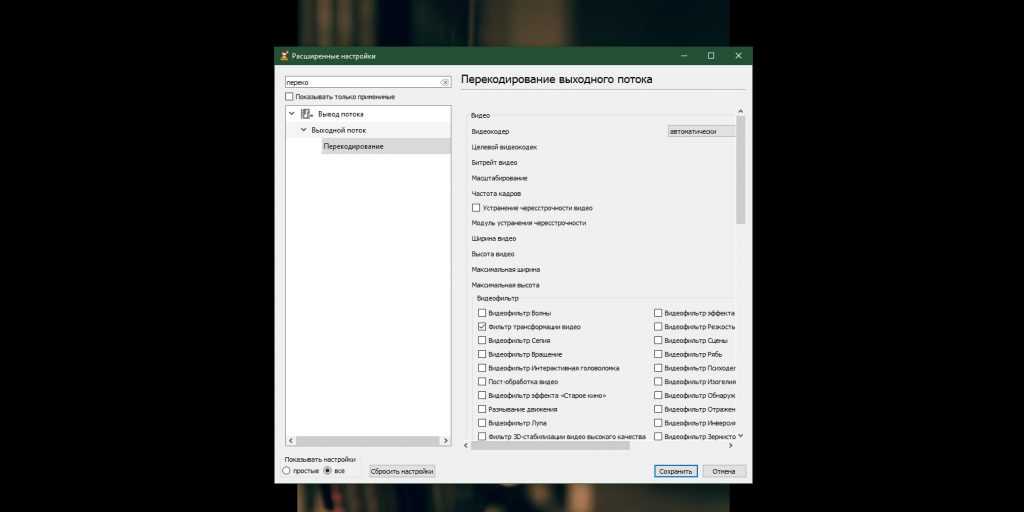This screenshot has width=1024, height=512.
Task: Enable Показывать только применимые checkbox
Action: tap(290, 97)
